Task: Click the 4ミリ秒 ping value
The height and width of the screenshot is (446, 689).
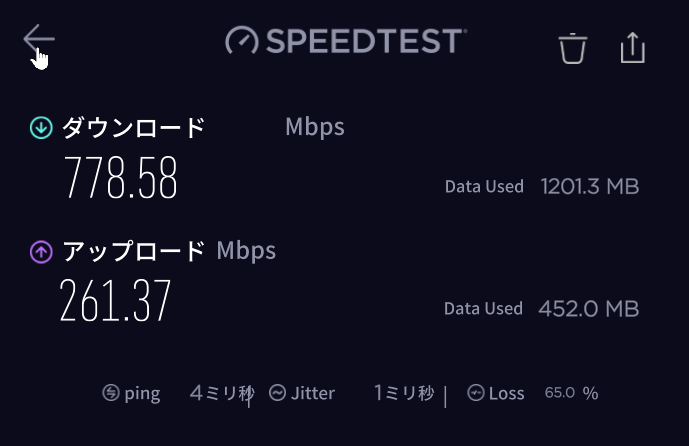Action: pos(221,393)
